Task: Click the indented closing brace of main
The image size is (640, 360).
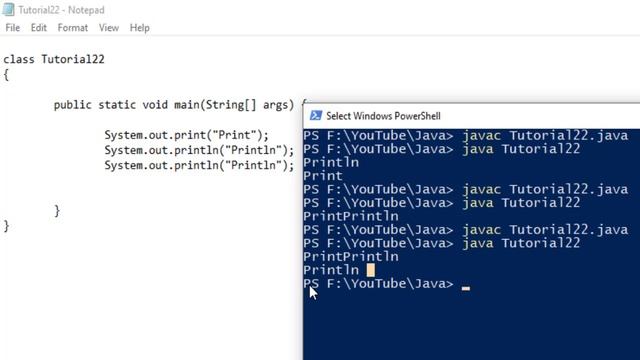Action: pyautogui.click(x=57, y=211)
